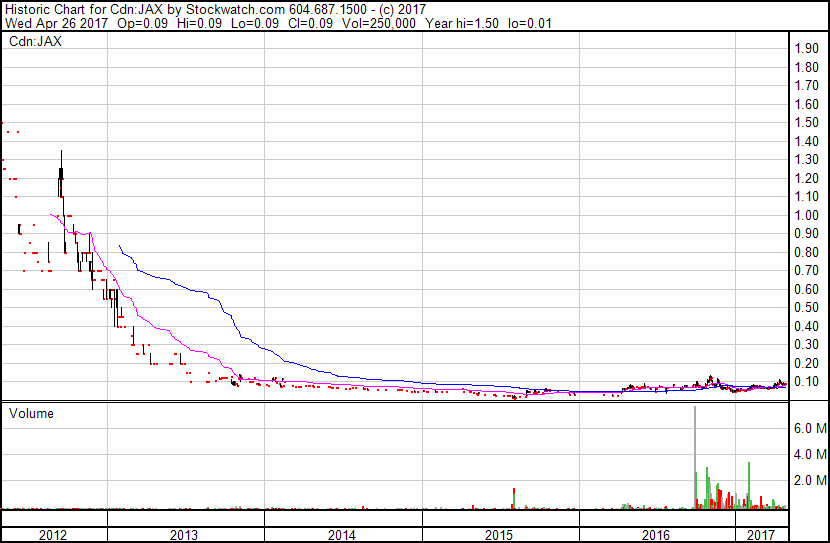This screenshot has width=830, height=543.
Task: Click the start of blue moving average line
Action: click(120, 246)
